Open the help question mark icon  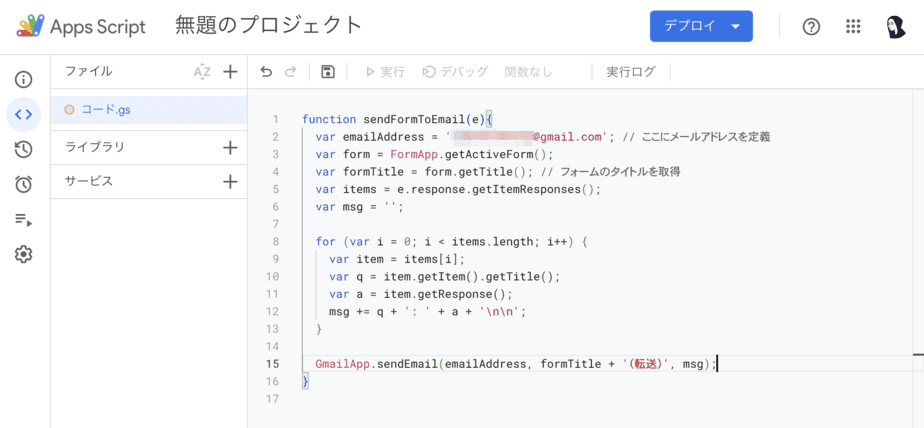click(811, 27)
